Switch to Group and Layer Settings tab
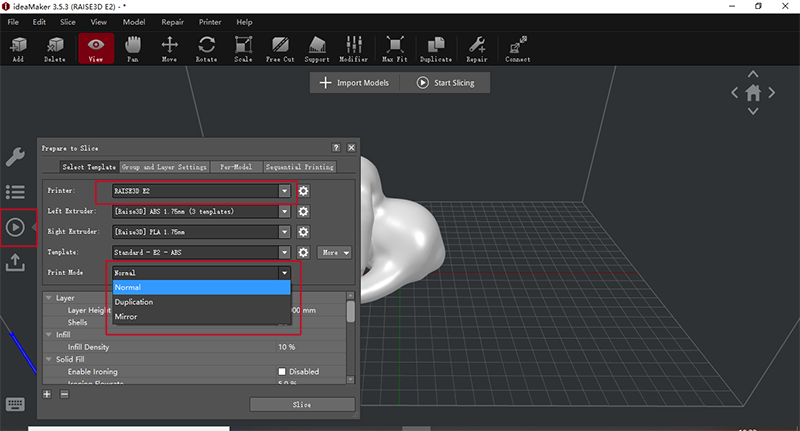Image resolution: width=800 pixels, height=431 pixels. point(164,167)
